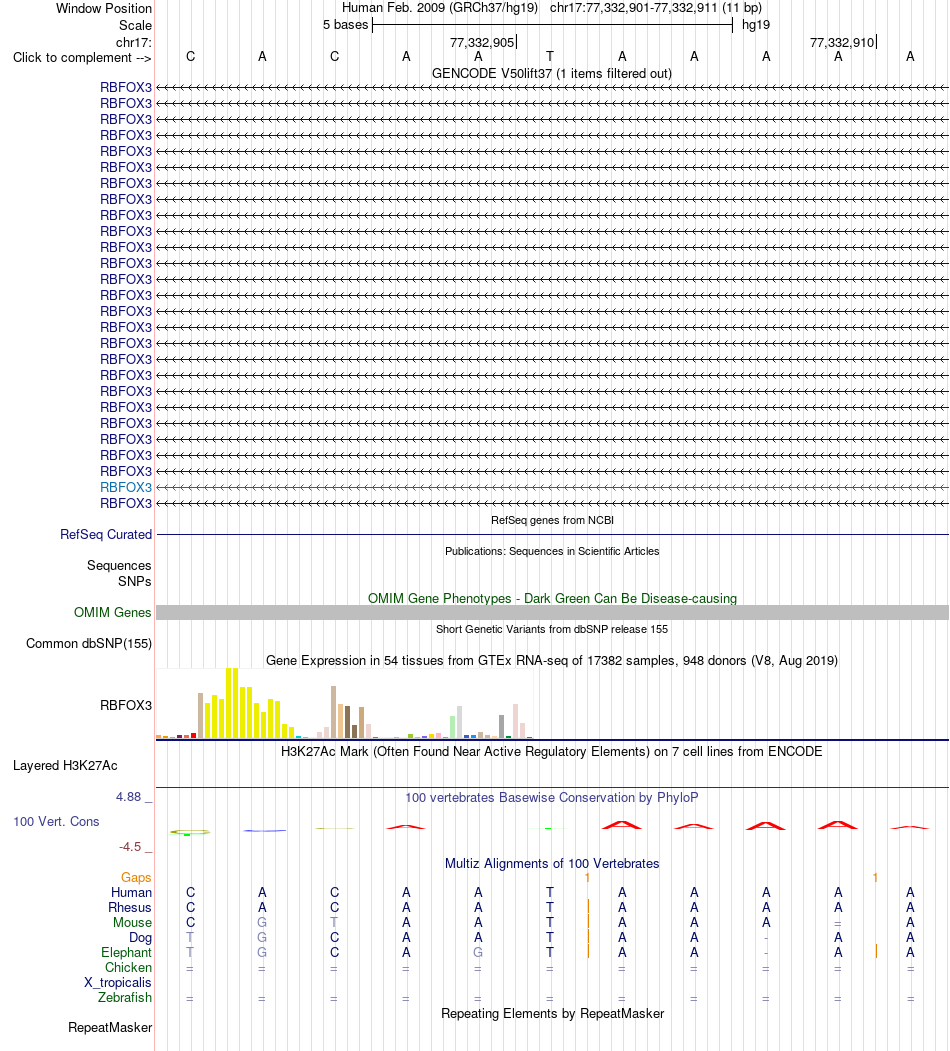950x1051 pixels.
Task: Open the GTEx Gene Expression track title
Action: [x=552, y=661]
